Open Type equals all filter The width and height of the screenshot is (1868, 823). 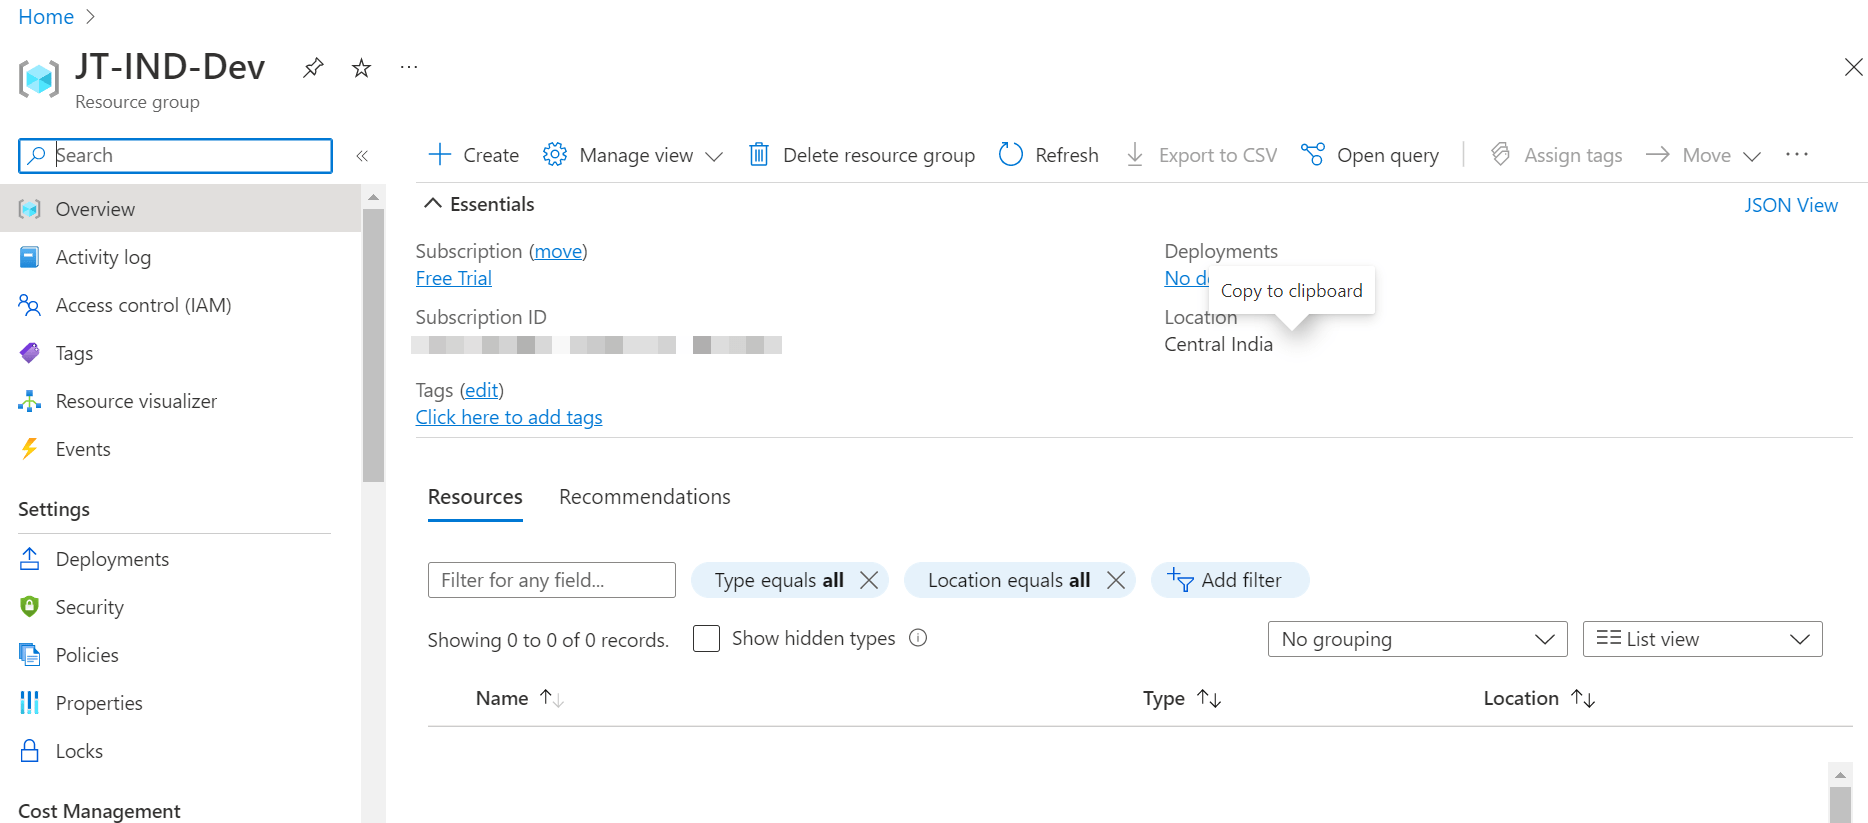(779, 580)
